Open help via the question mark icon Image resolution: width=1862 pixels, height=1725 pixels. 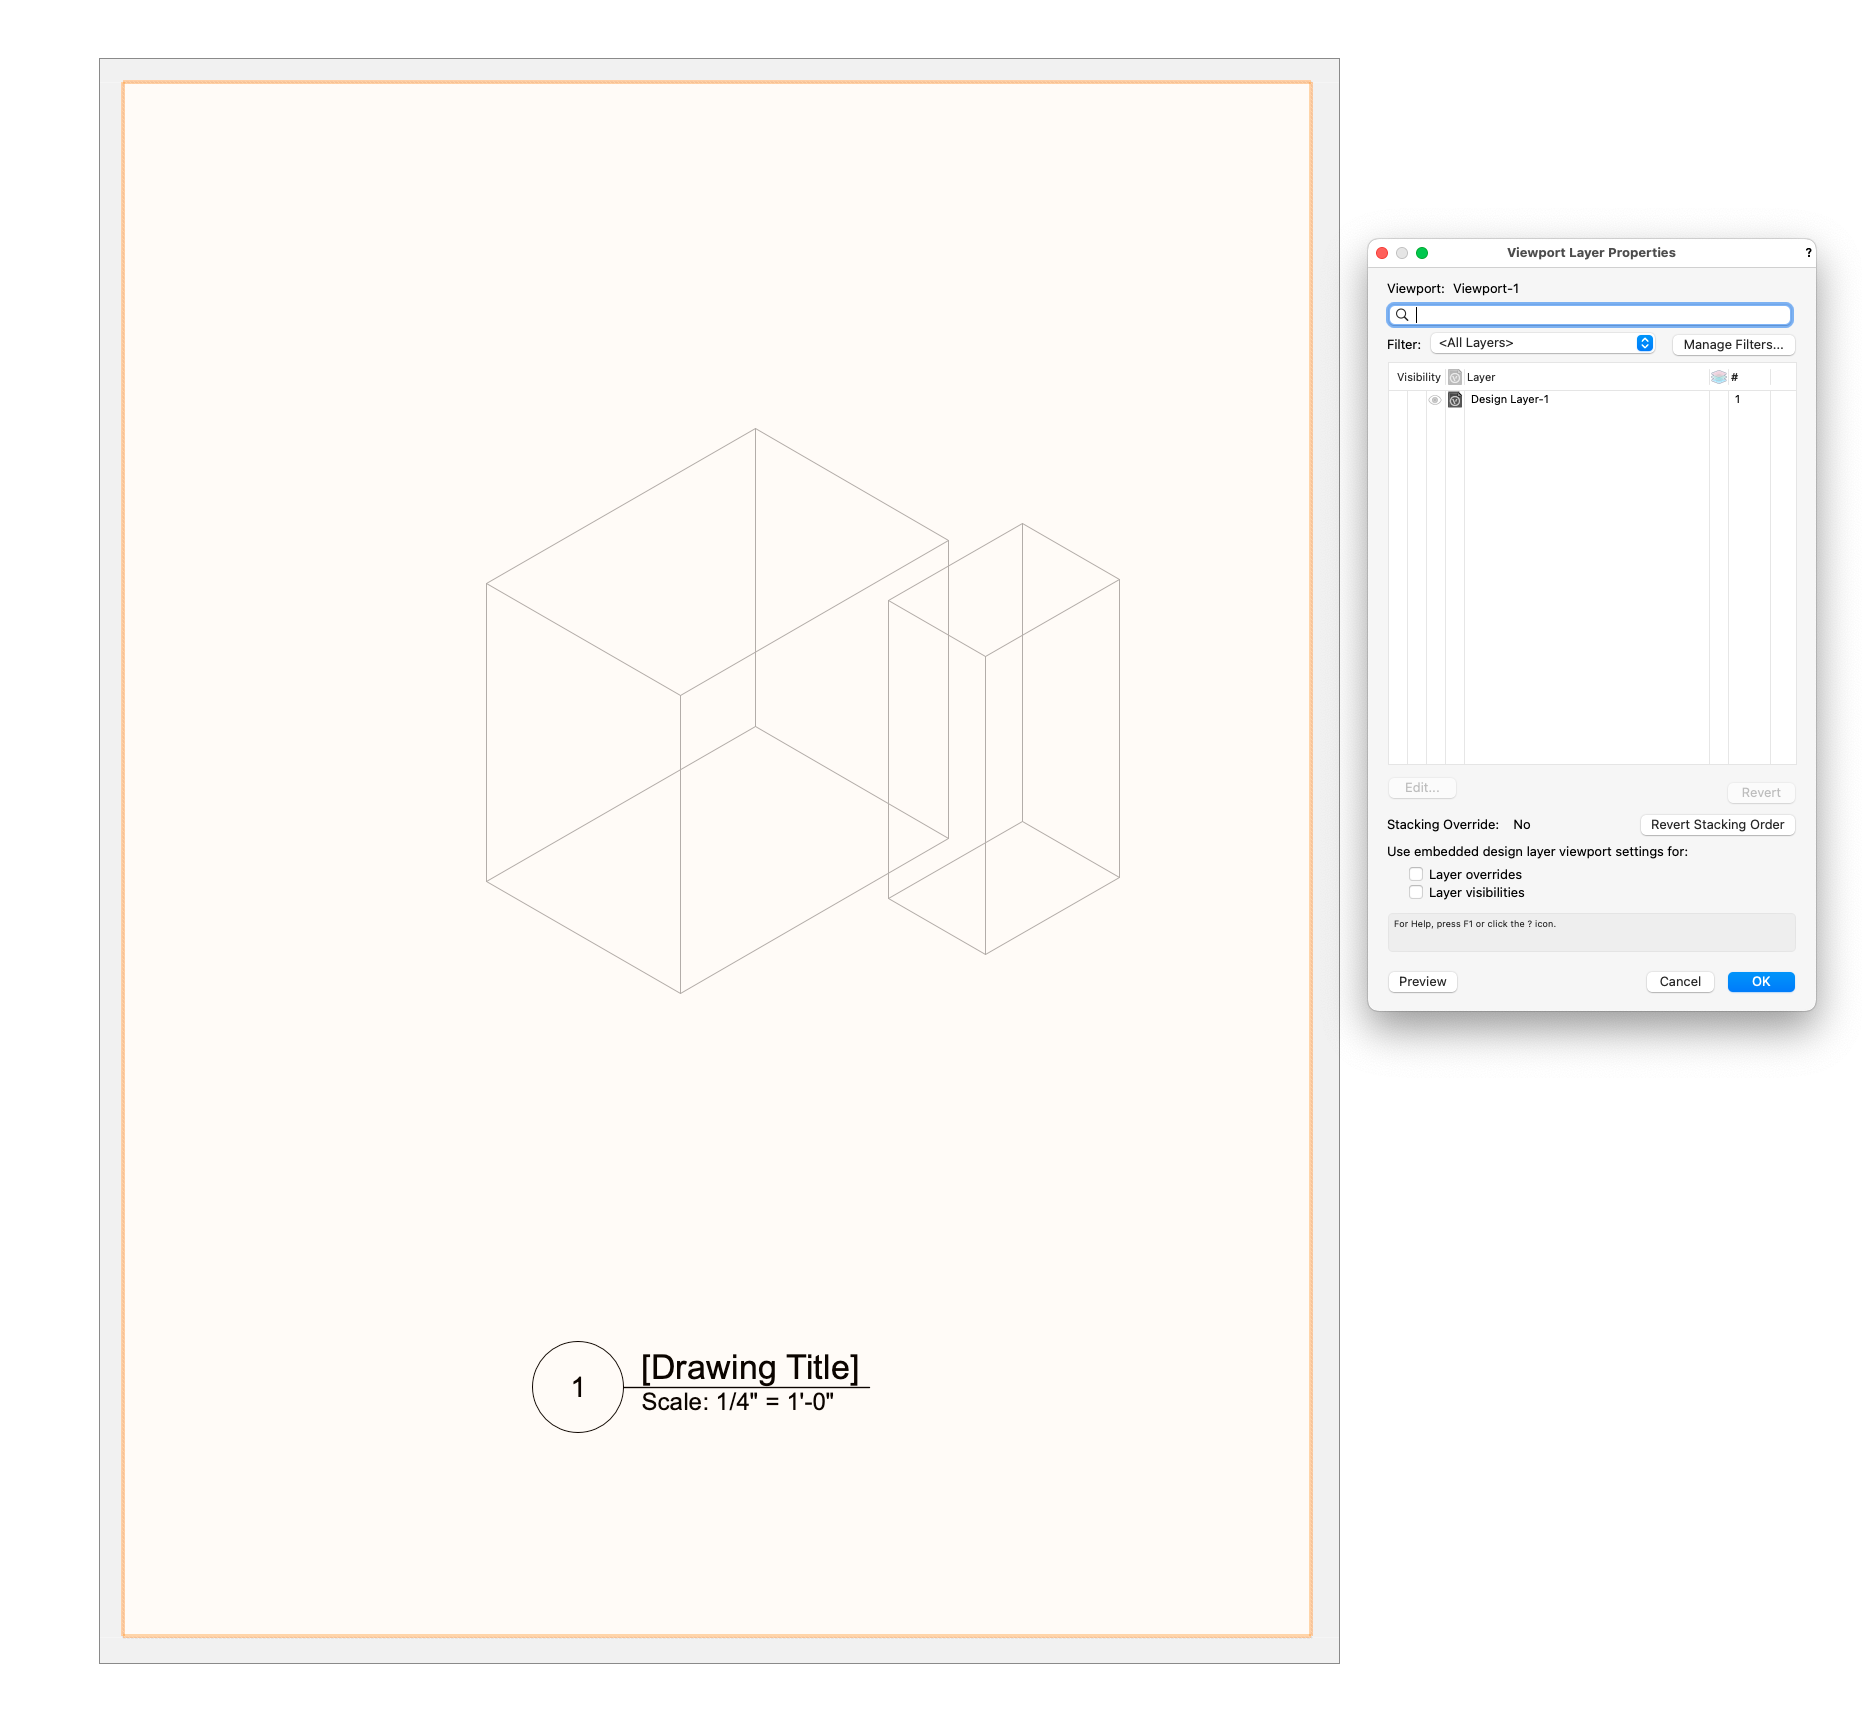click(x=1807, y=253)
